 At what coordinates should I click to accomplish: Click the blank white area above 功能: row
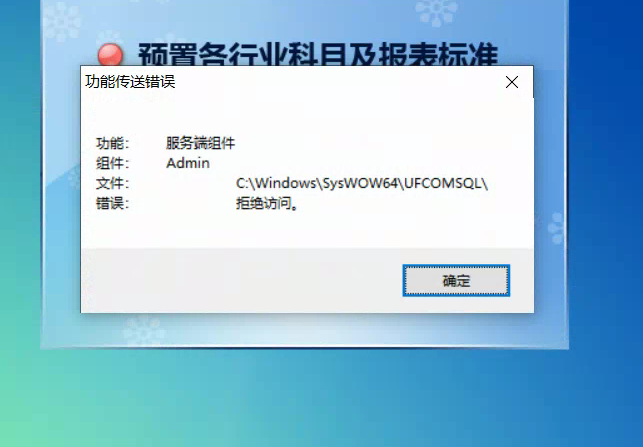tap(308, 117)
